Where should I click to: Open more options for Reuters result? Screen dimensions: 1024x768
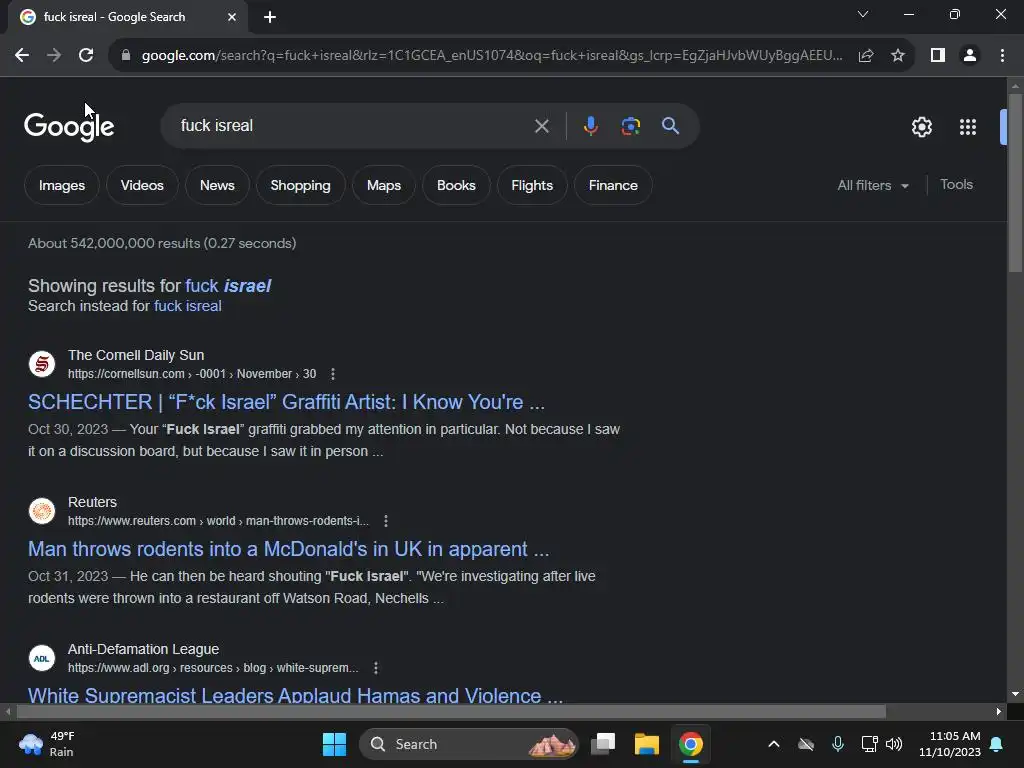[x=386, y=521]
